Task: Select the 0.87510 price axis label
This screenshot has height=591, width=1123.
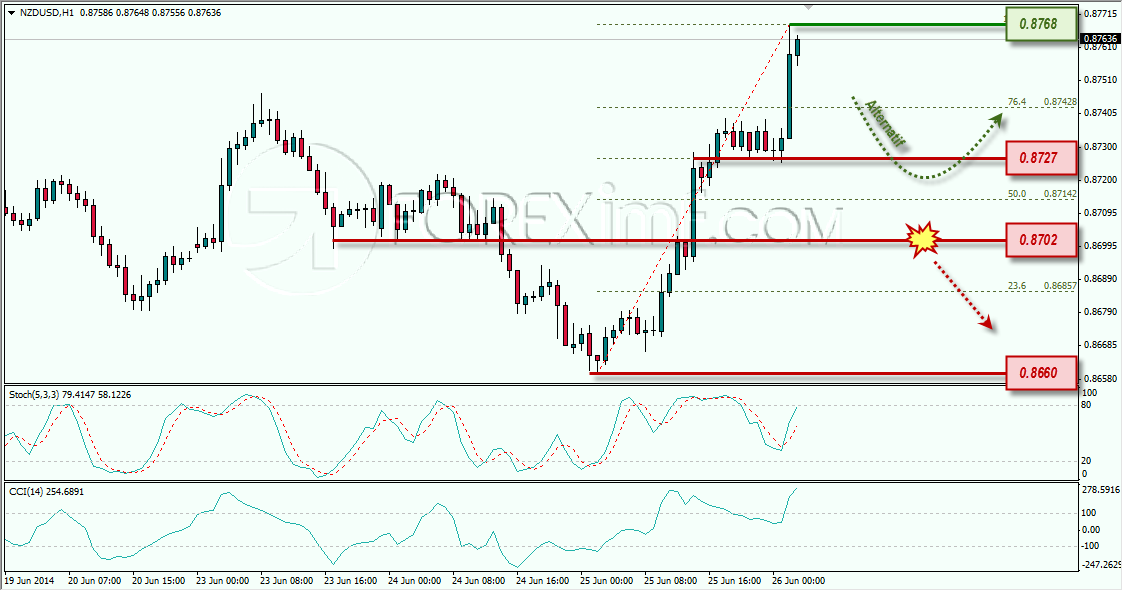Action: coord(1101,80)
